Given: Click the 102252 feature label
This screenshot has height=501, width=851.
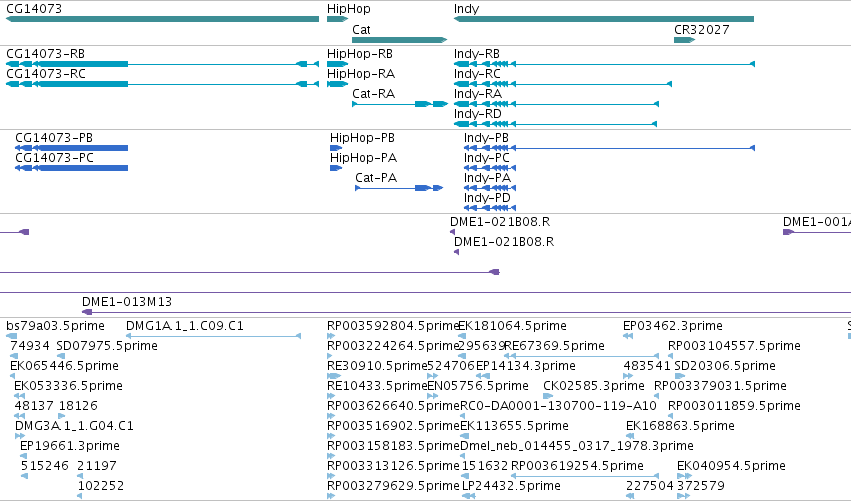Looking at the screenshot, I should tap(101, 486).
